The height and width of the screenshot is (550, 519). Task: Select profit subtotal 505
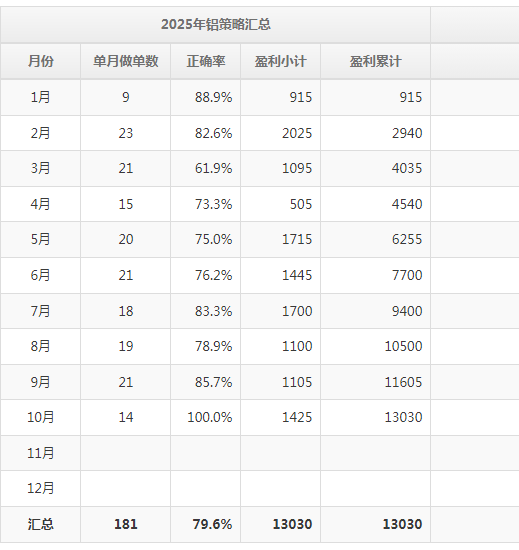[301, 204]
